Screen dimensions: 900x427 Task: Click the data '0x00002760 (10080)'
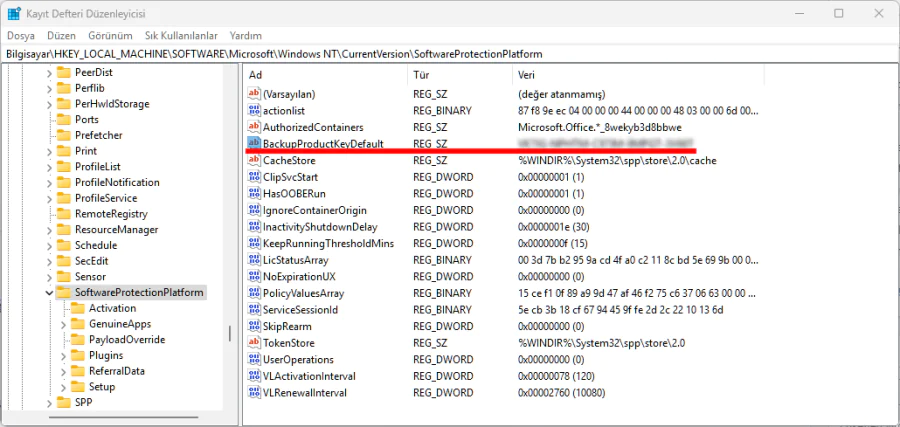tap(561, 393)
